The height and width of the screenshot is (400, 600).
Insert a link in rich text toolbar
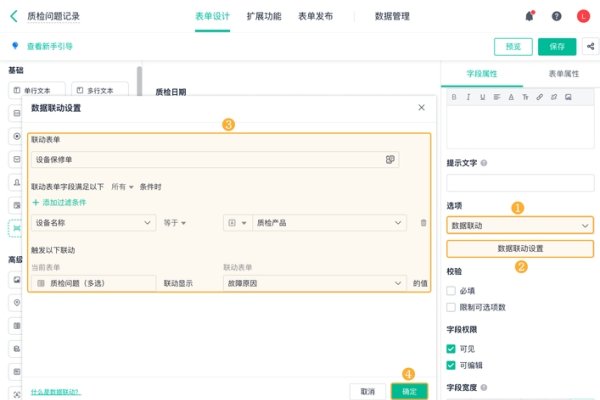[540, 97]
